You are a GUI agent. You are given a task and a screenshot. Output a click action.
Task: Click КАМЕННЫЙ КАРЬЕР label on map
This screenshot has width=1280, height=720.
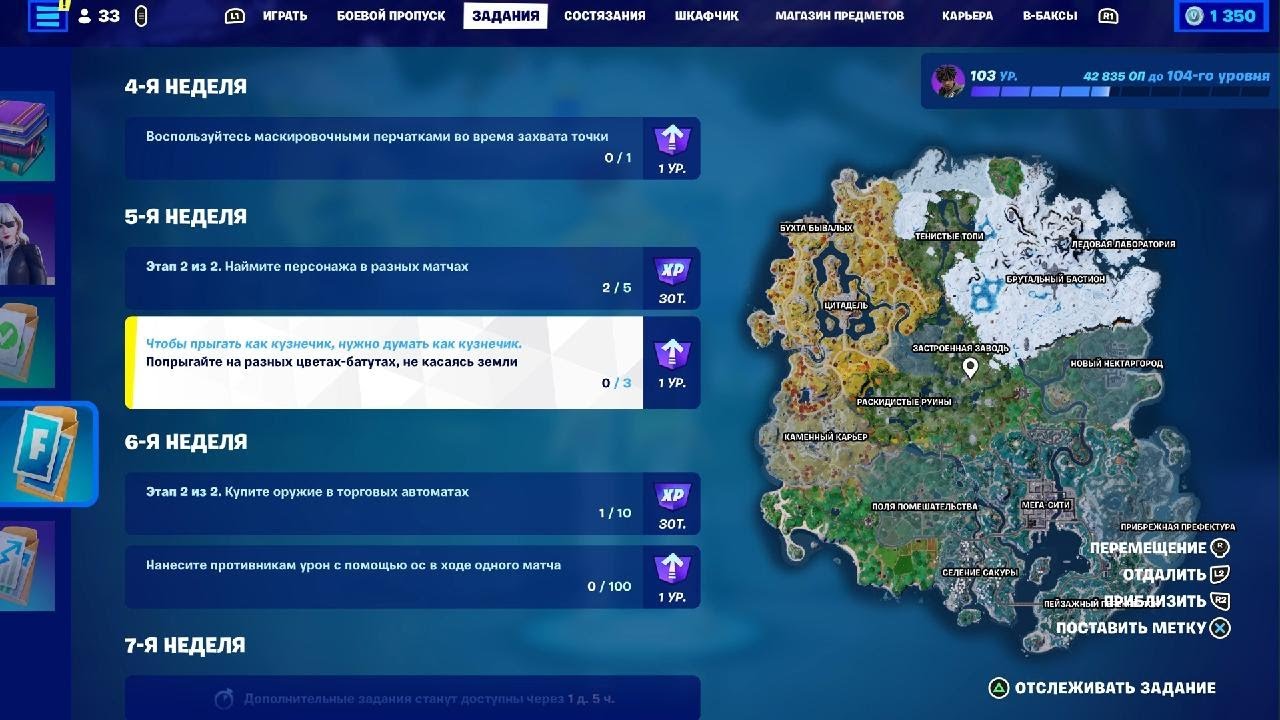[x=825, y=437]
